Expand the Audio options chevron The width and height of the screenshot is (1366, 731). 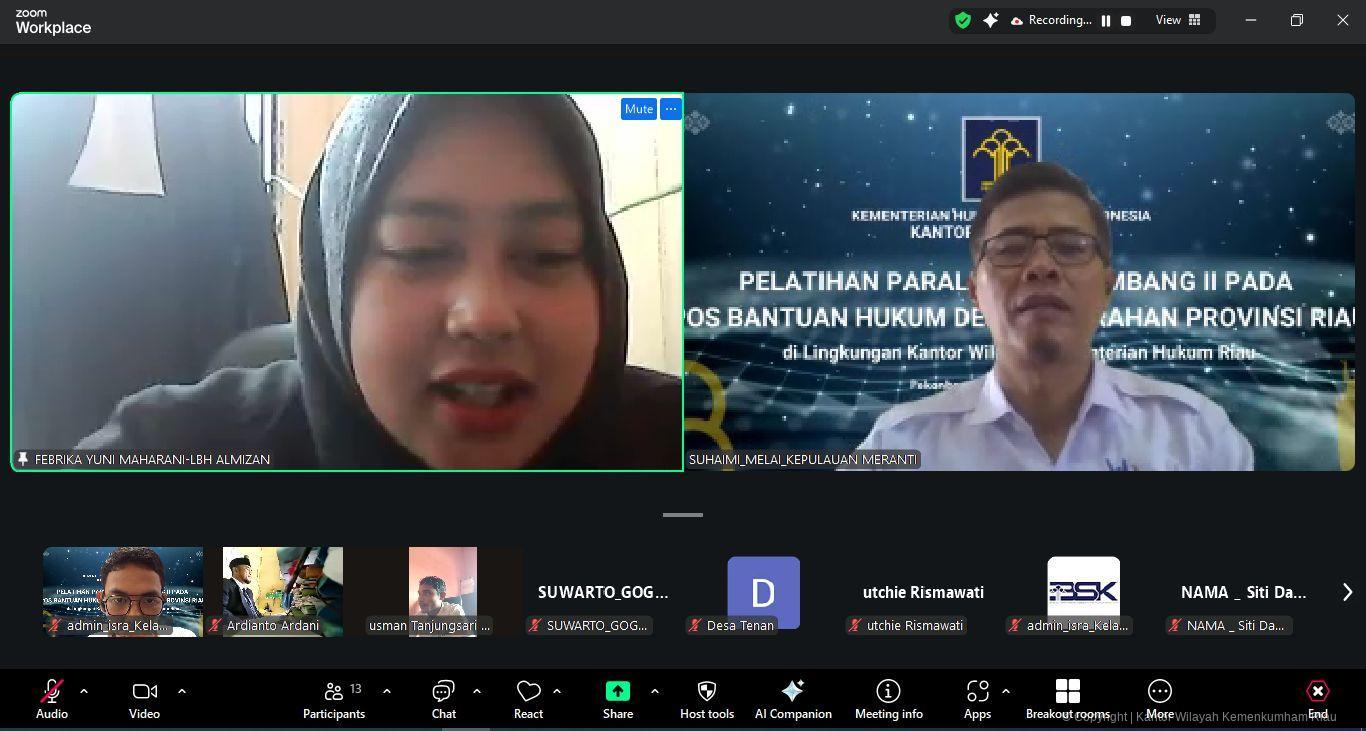tap(83, 690)
